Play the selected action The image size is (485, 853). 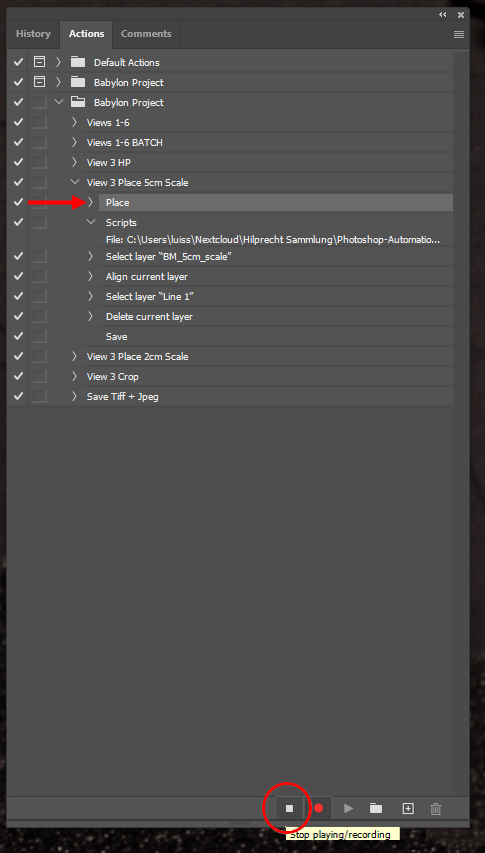click(349, 808)
